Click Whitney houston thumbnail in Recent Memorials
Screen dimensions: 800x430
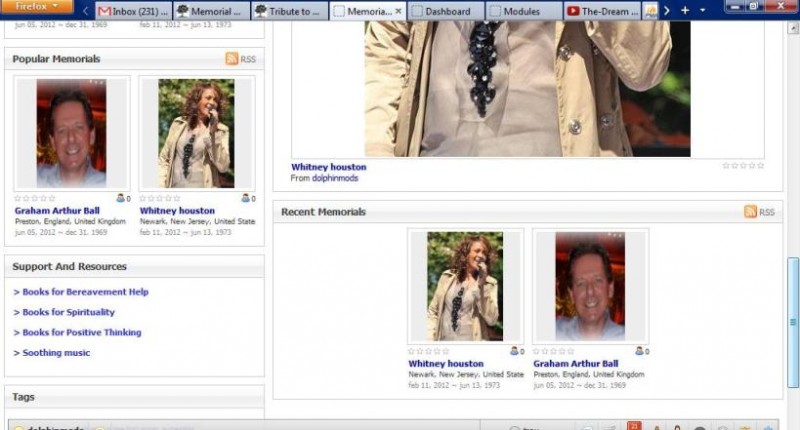point(465,286)
